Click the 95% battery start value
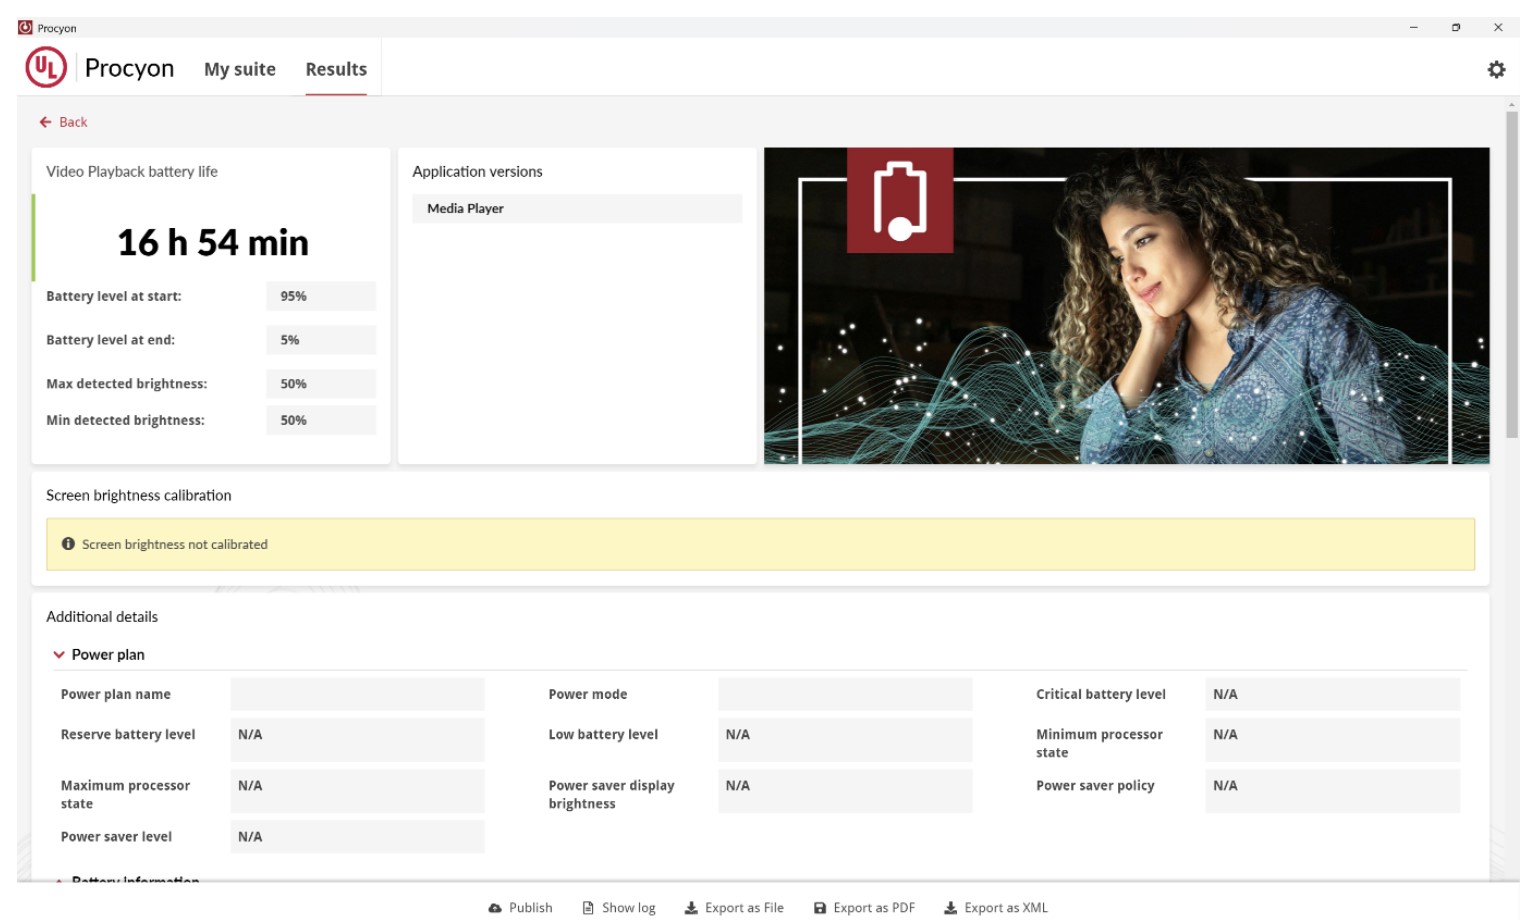Viewport: 1530px width, 922px height. tap(321, 296)
